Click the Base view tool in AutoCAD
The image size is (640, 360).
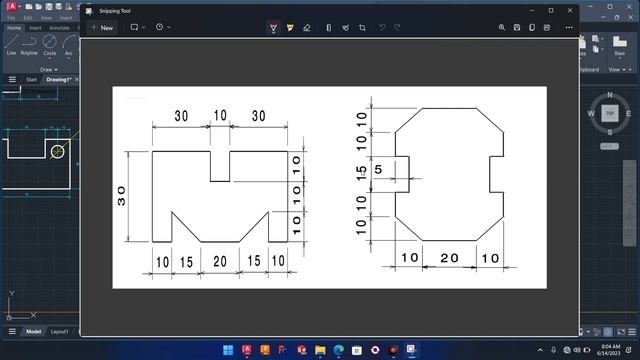(620, 45)
